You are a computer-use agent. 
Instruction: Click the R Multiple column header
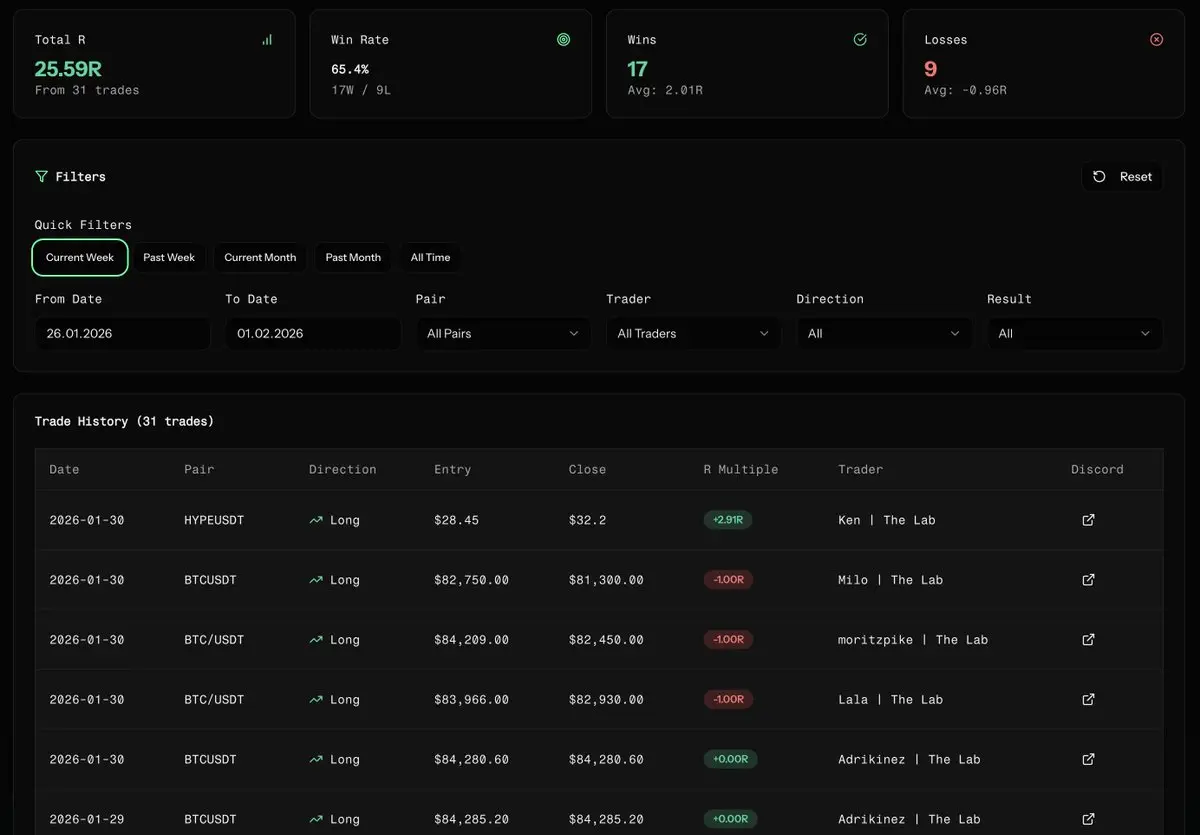tap(741, 469)
